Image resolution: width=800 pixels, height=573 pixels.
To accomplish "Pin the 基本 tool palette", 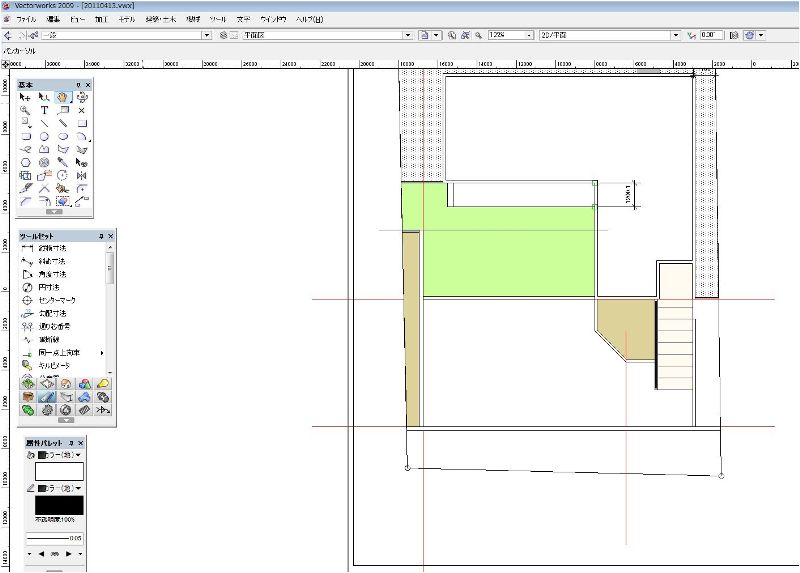I will point(79,85).
